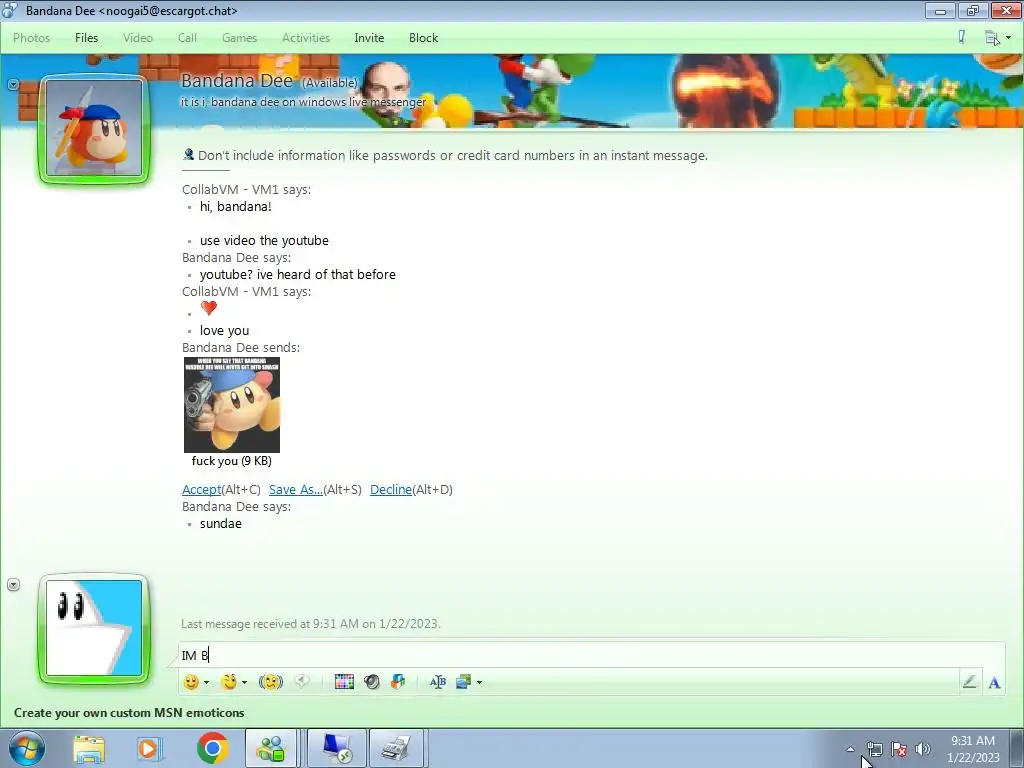The width and height of the screenshot is (1024, 768).
Task: Click the 'Last message received' status line
Action: (311, 624)
